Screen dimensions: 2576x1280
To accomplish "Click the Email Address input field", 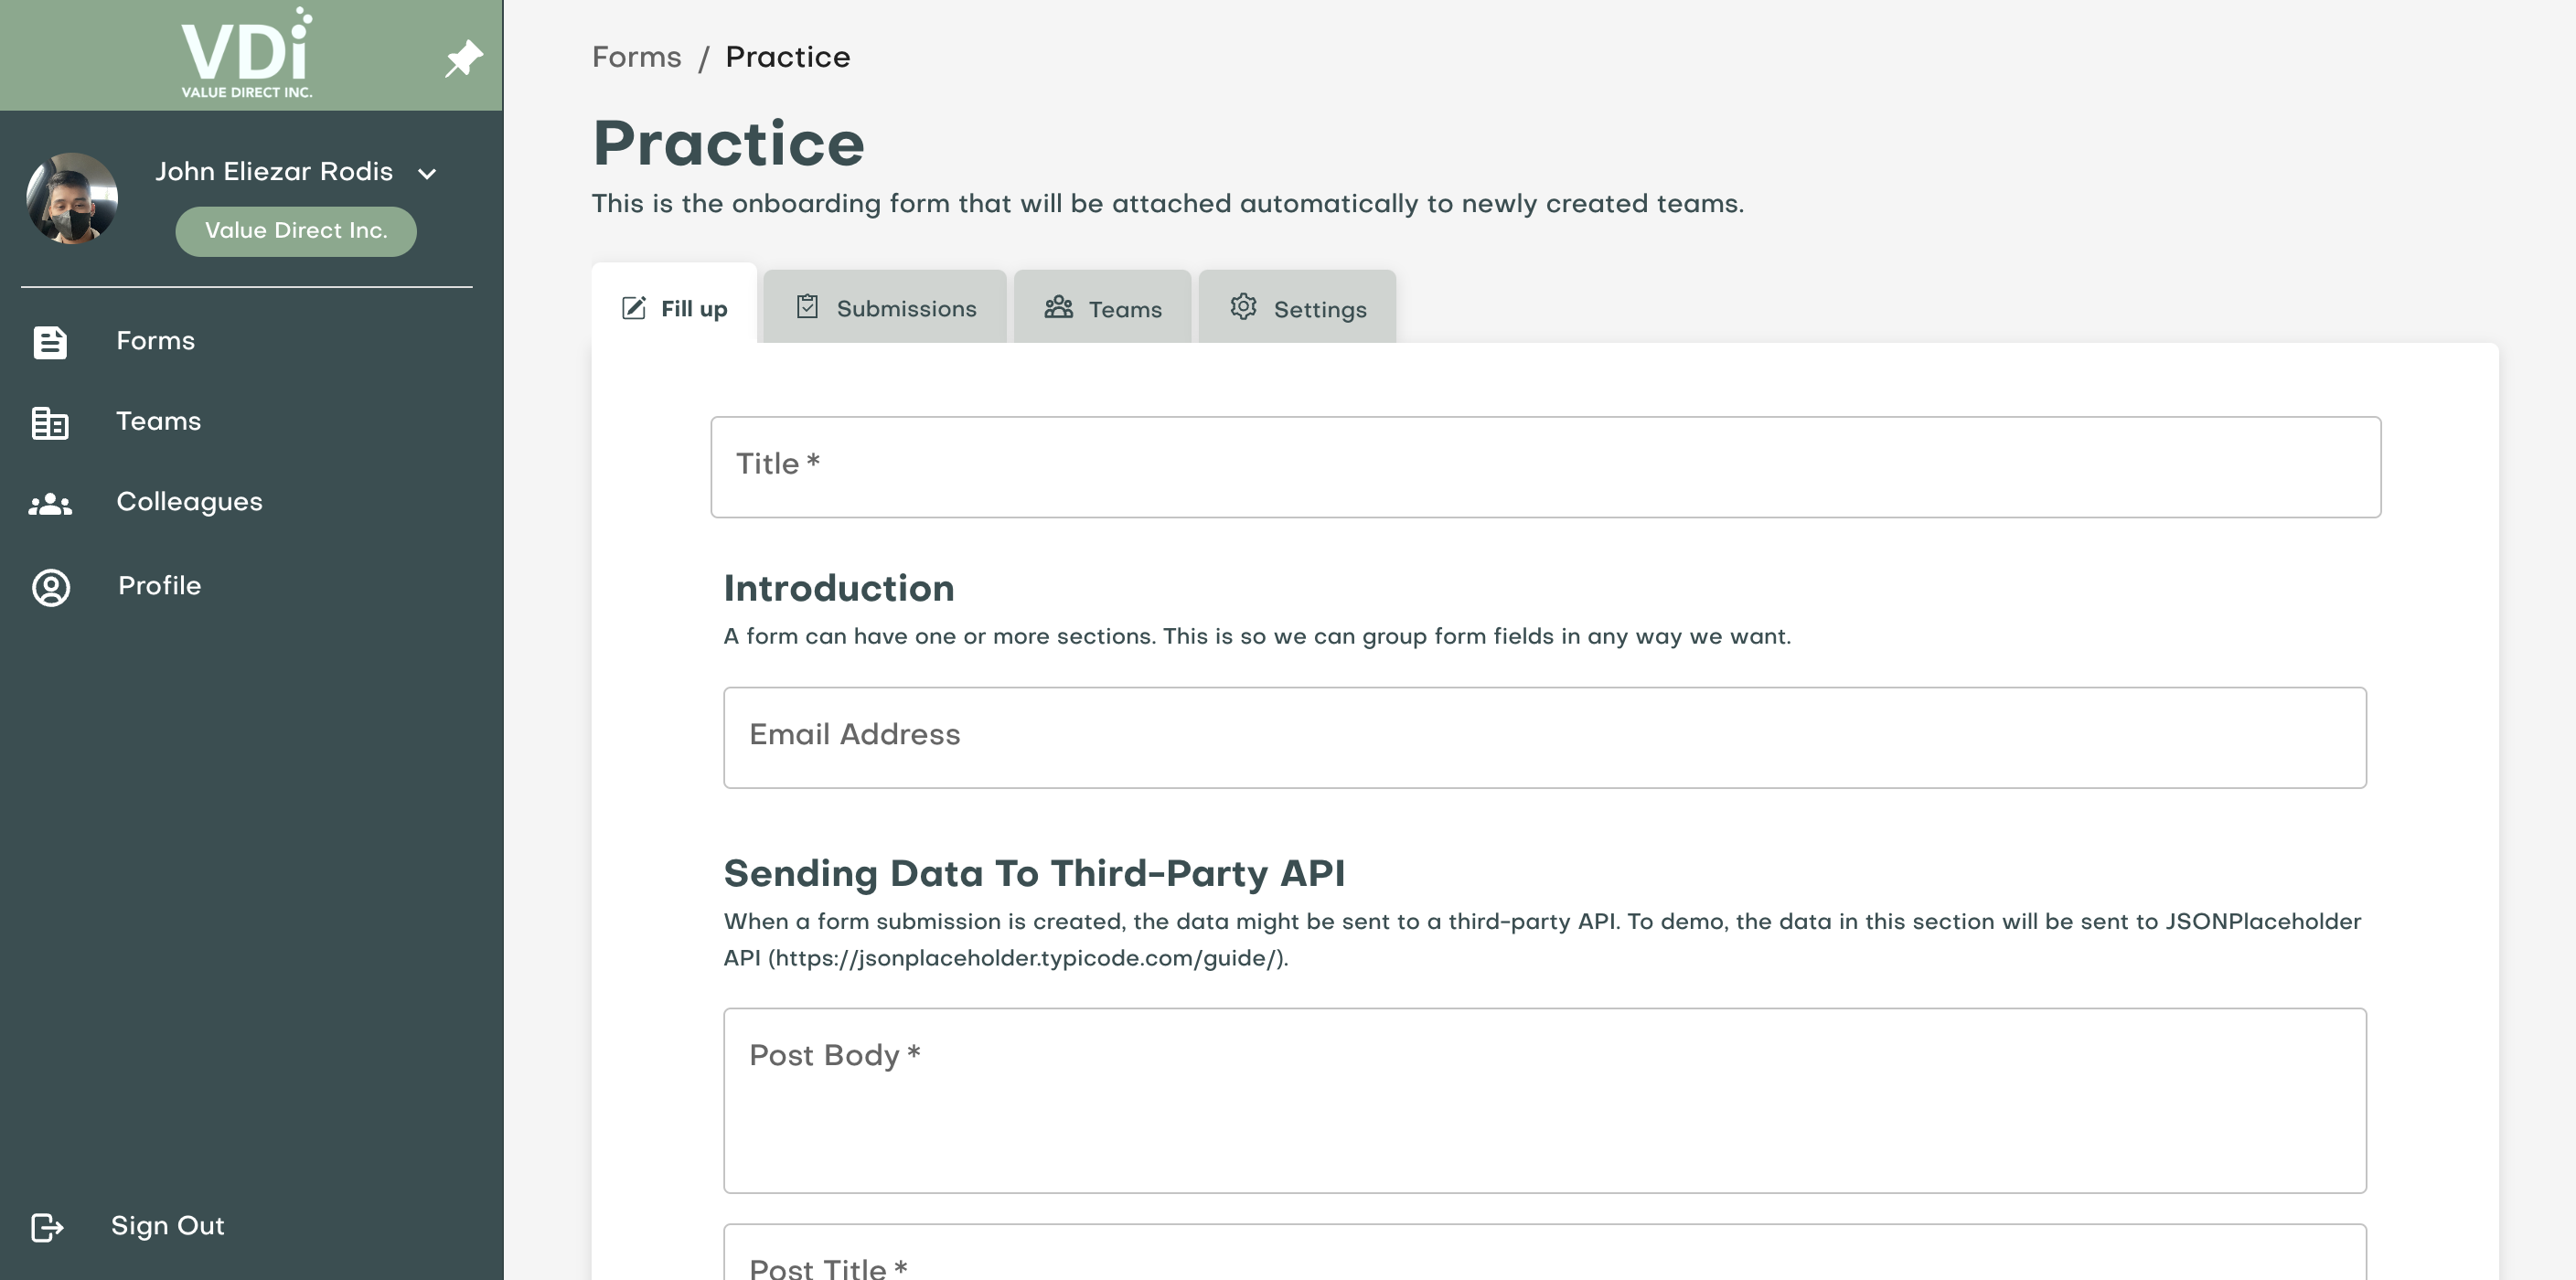I will 1545,736.
